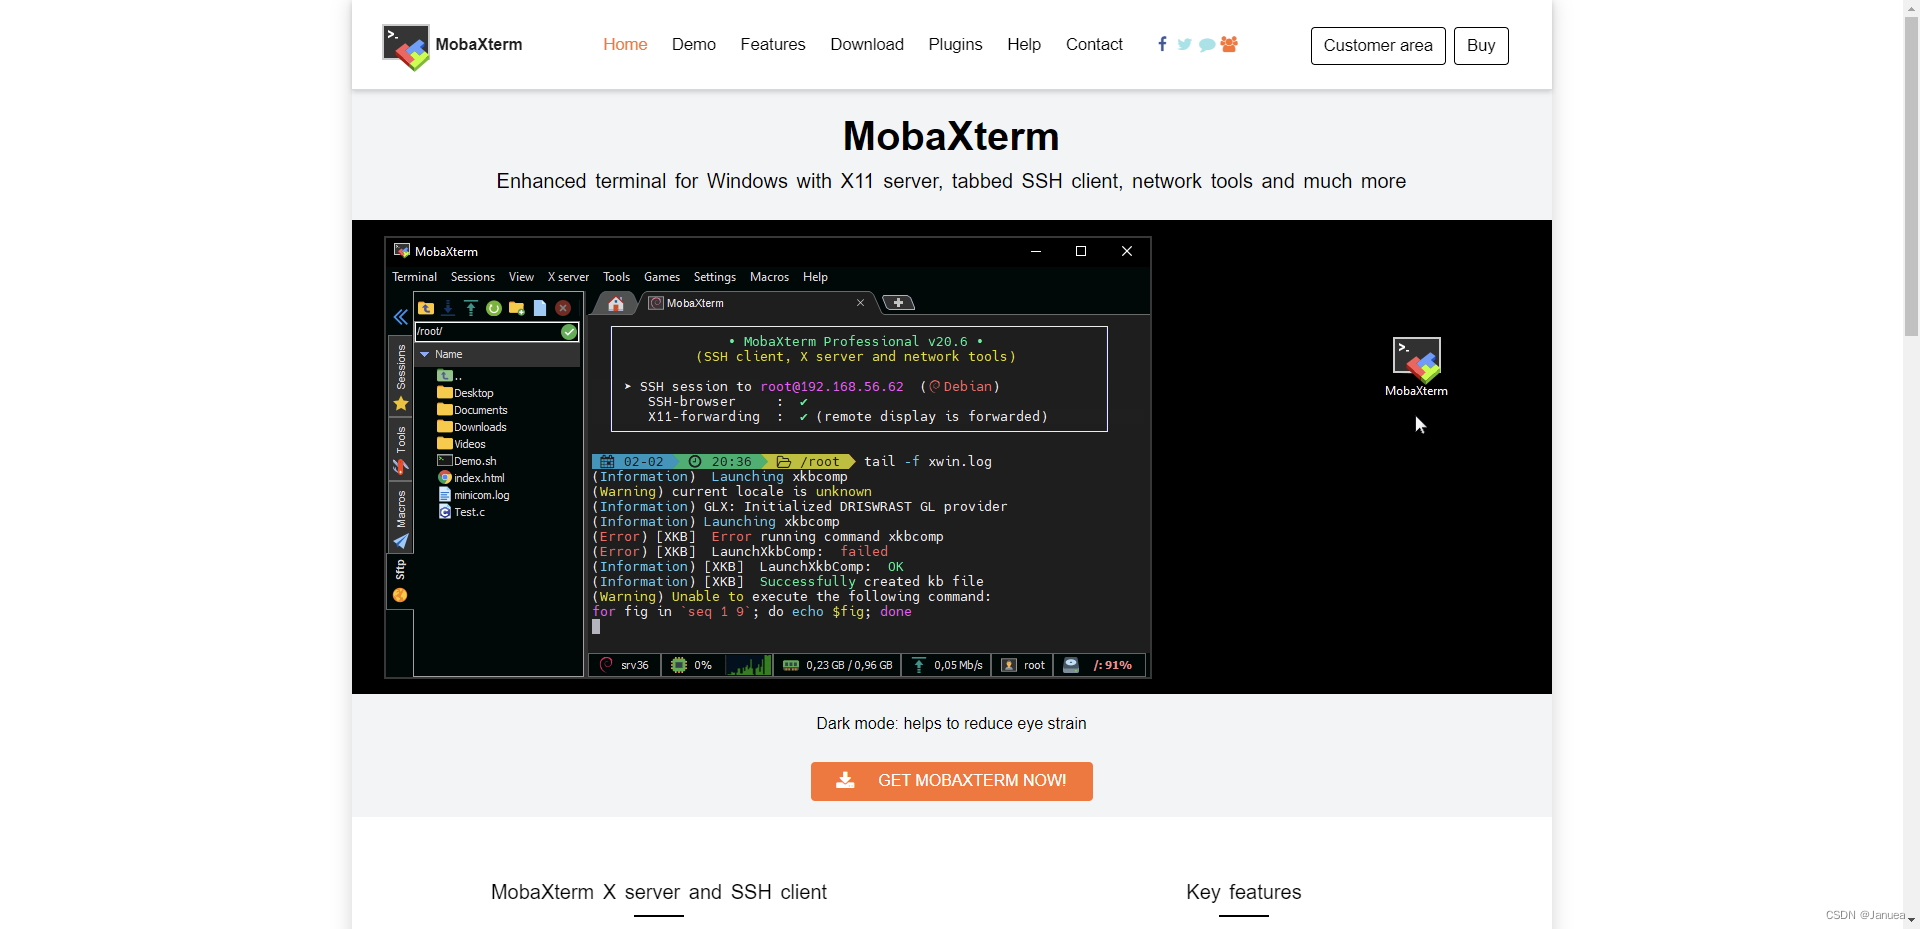Click the parent folder icon in SFTP toolbar

point(426,308)
